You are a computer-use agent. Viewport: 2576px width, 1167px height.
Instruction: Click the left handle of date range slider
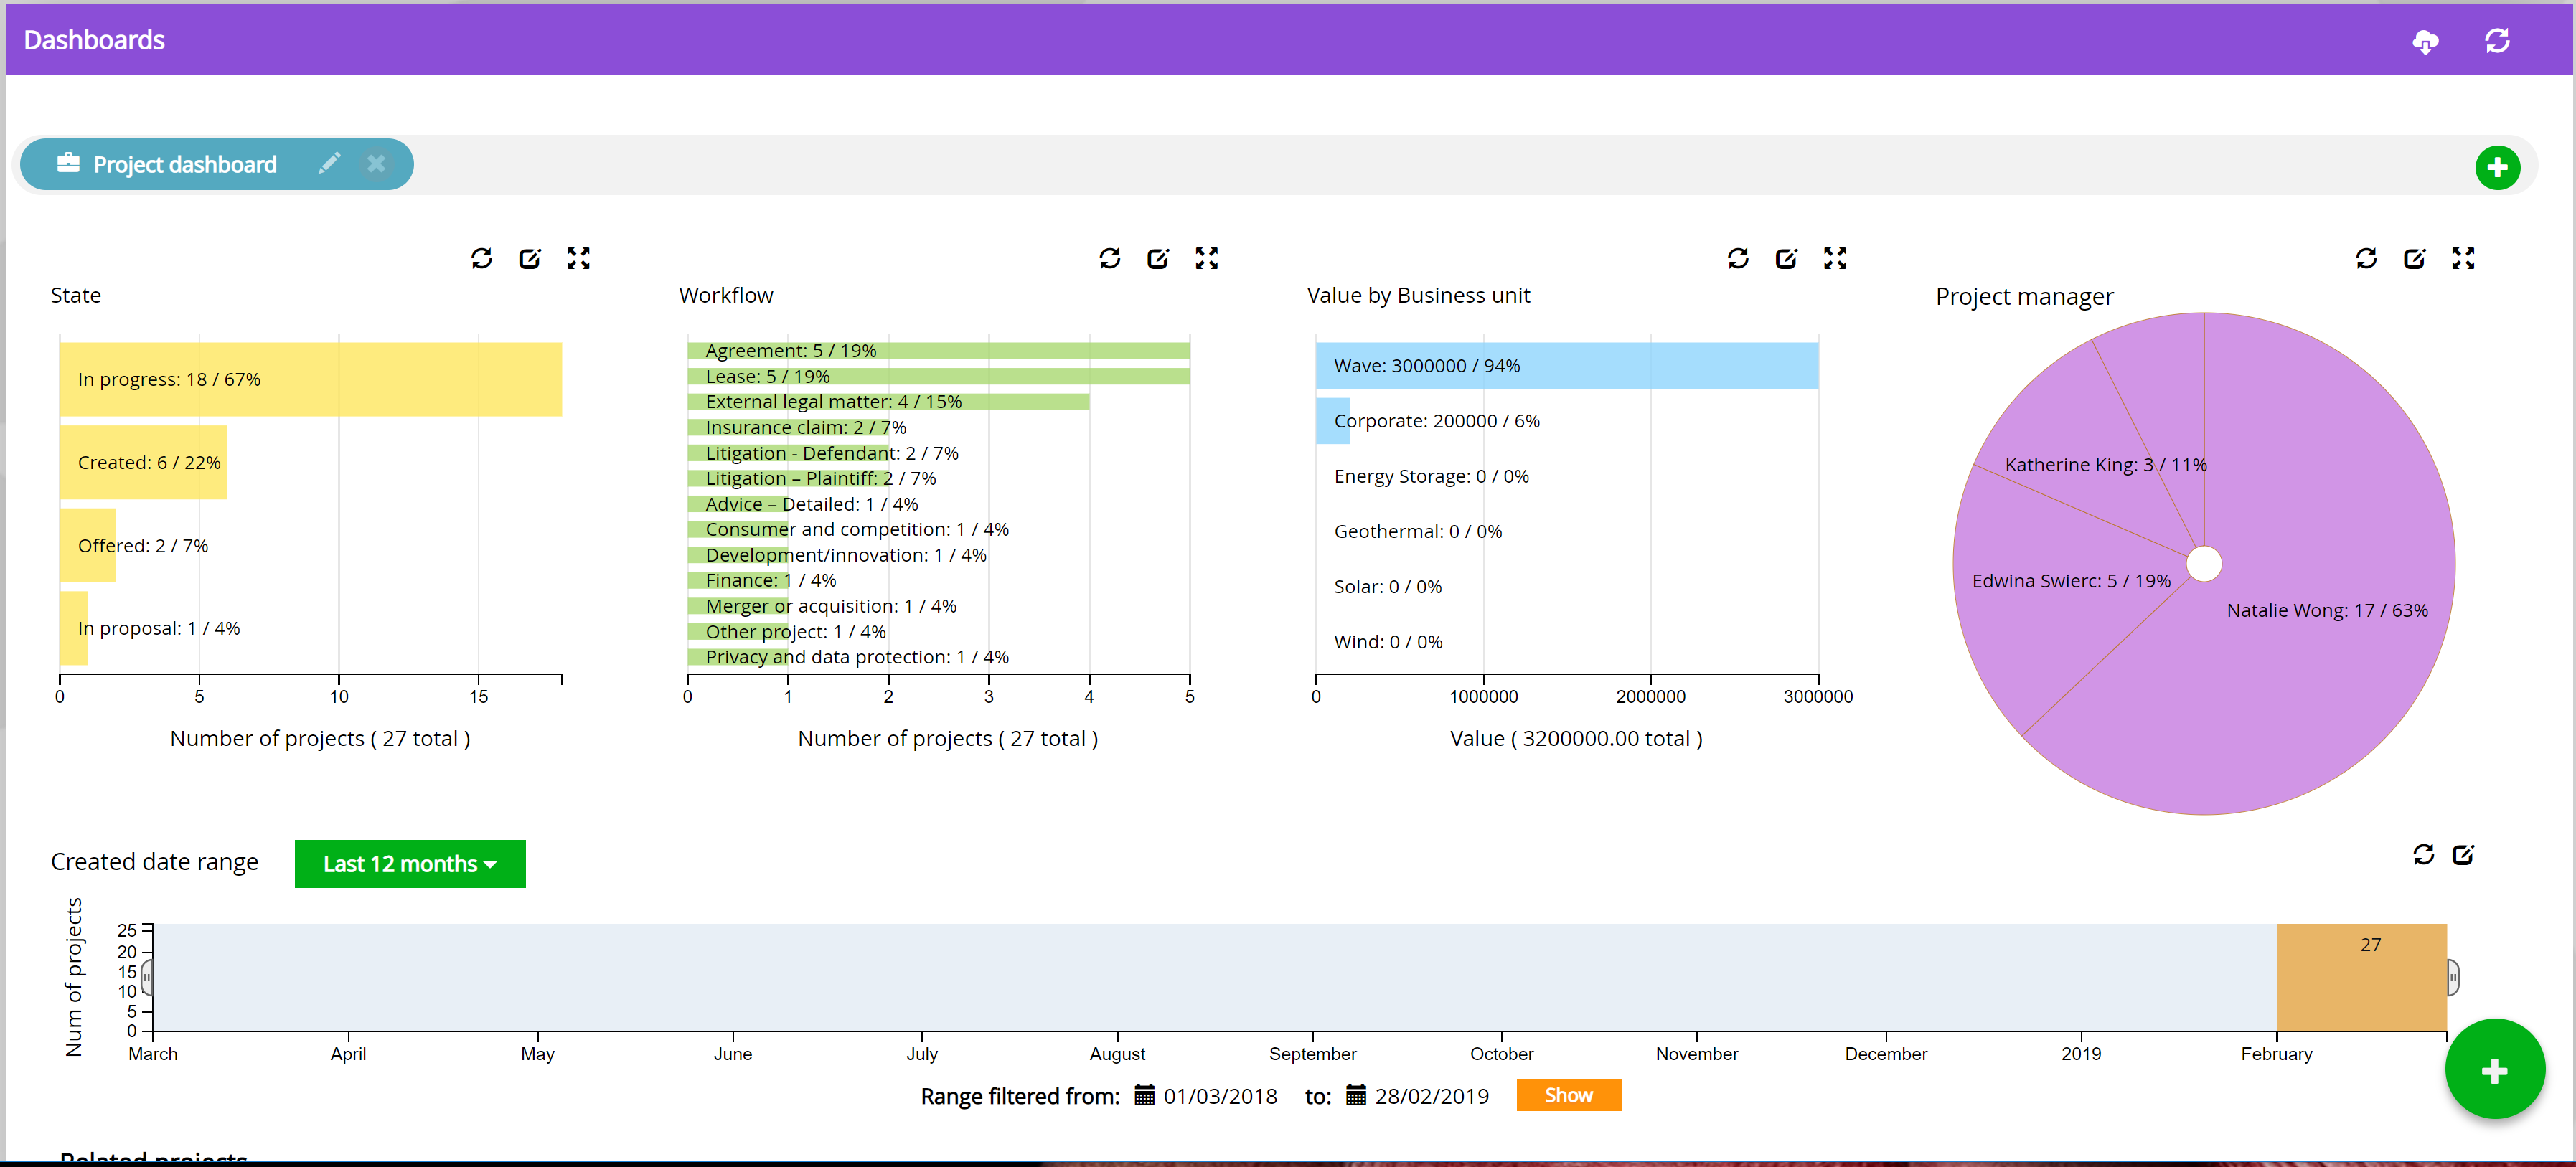(148, 977)
